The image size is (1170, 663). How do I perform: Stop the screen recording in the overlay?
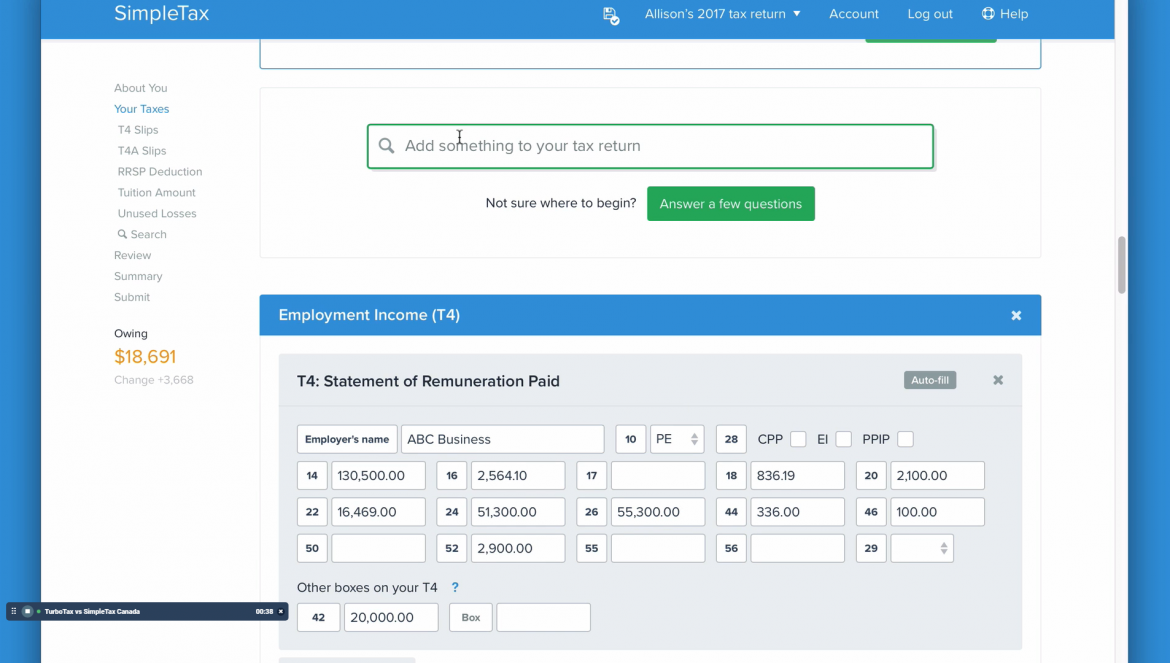(29, 611)
